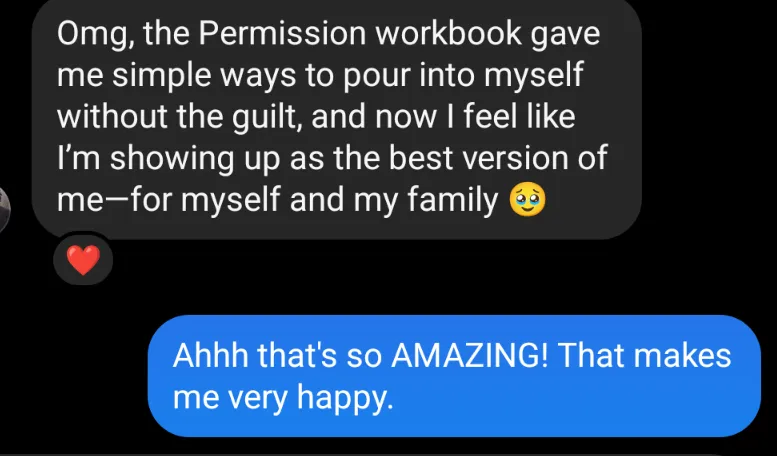Click 'me—for myself and my family' text
Image resolution: width=777 pixels, height=456 pixels.
point(277,201)
